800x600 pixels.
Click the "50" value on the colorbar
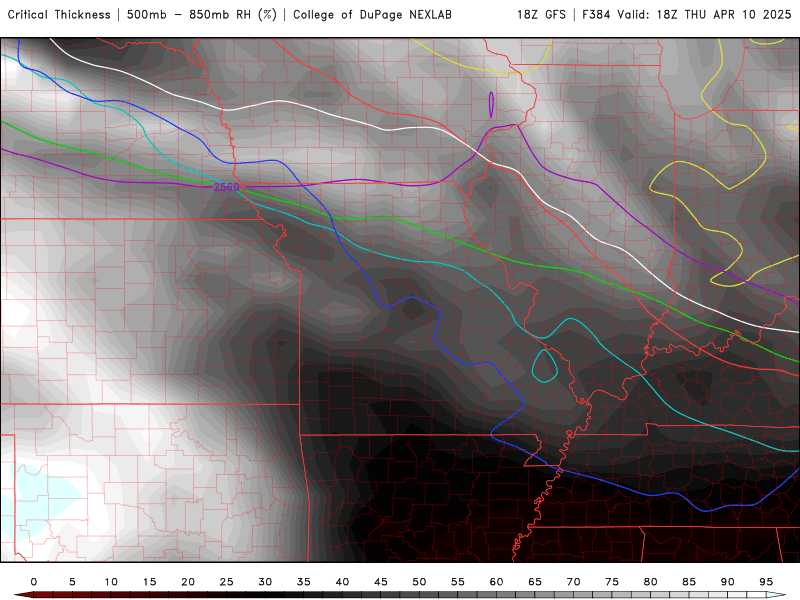pyautogui.click(x=419, y=582)
